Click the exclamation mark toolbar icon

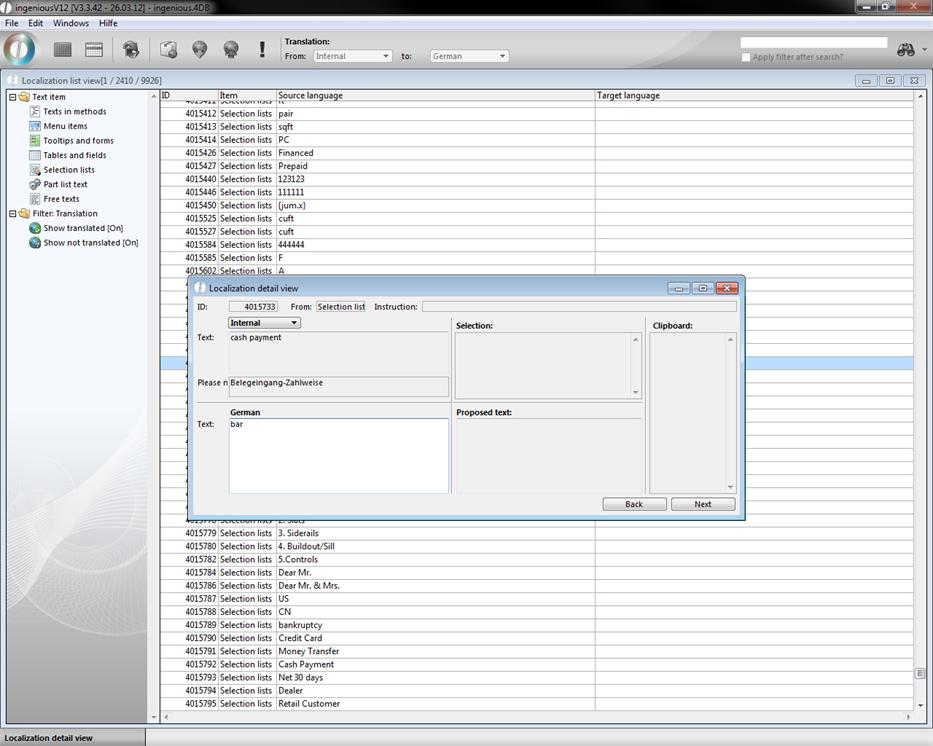(x=262, y=49)
